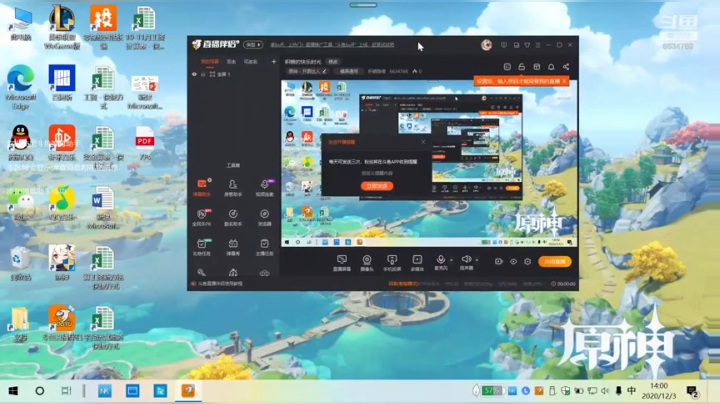Open the hamburger menu in the title bar
Screen dimensions: 720x404
pos(538,45)
